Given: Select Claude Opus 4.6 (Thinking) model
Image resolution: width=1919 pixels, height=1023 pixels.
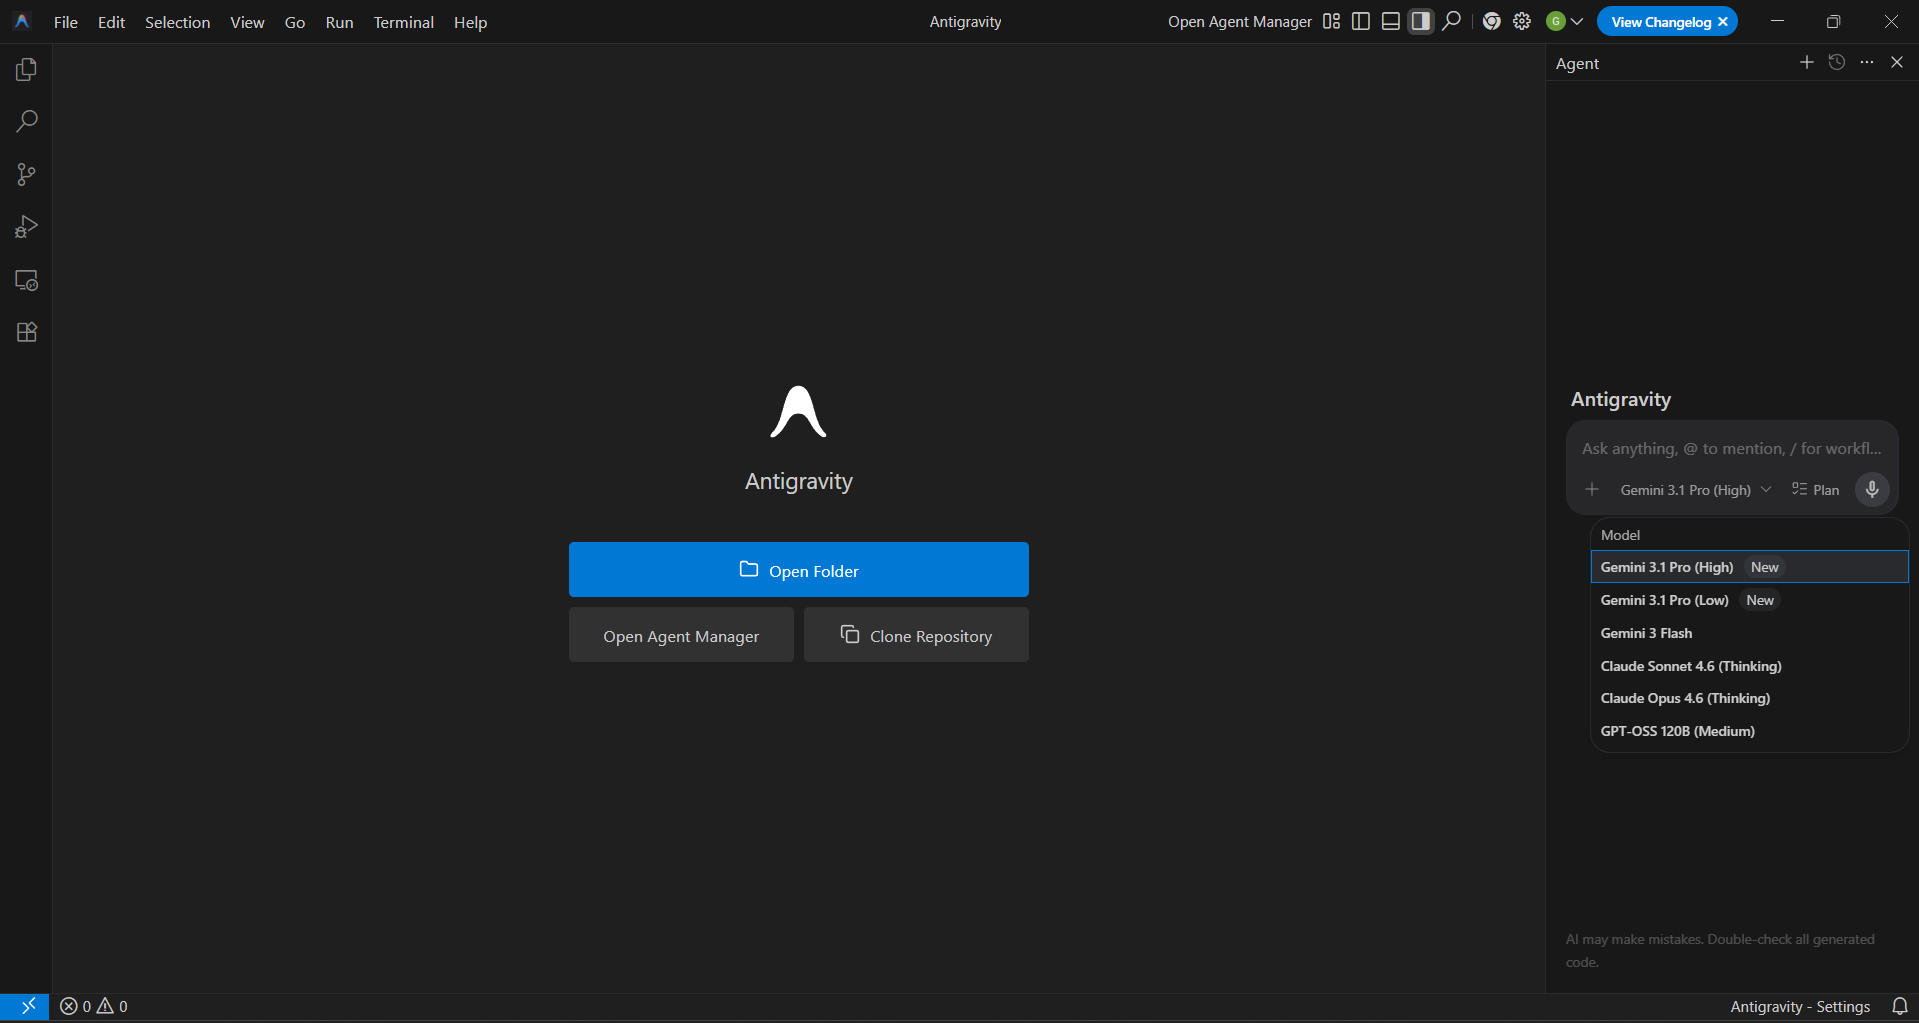Looking at the screenshot, I should click(x=1685, y=698).
